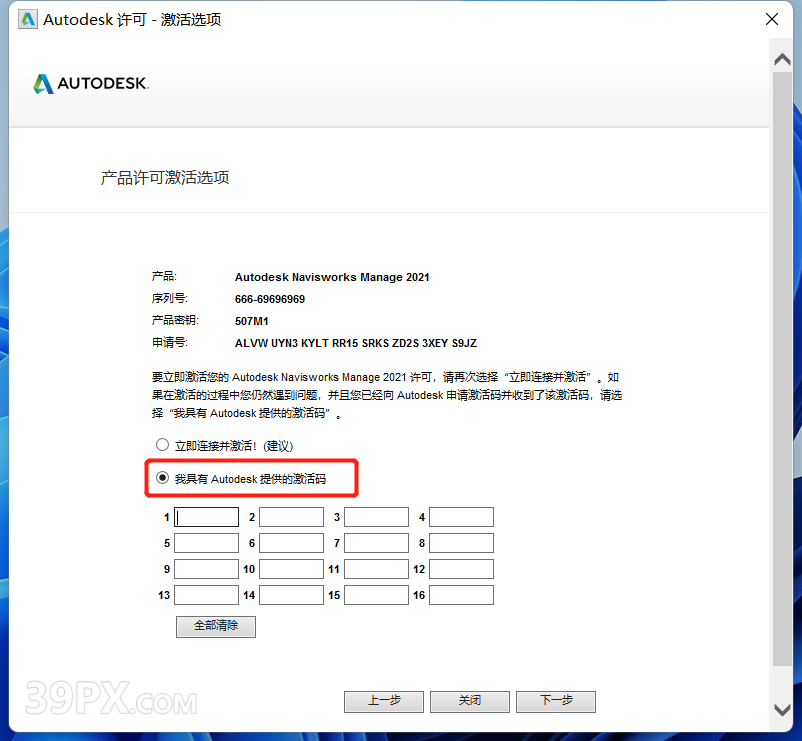Click the Autodesk title bar app icon
Viewport: 802px width, 741px height.
tap(28, 19)
